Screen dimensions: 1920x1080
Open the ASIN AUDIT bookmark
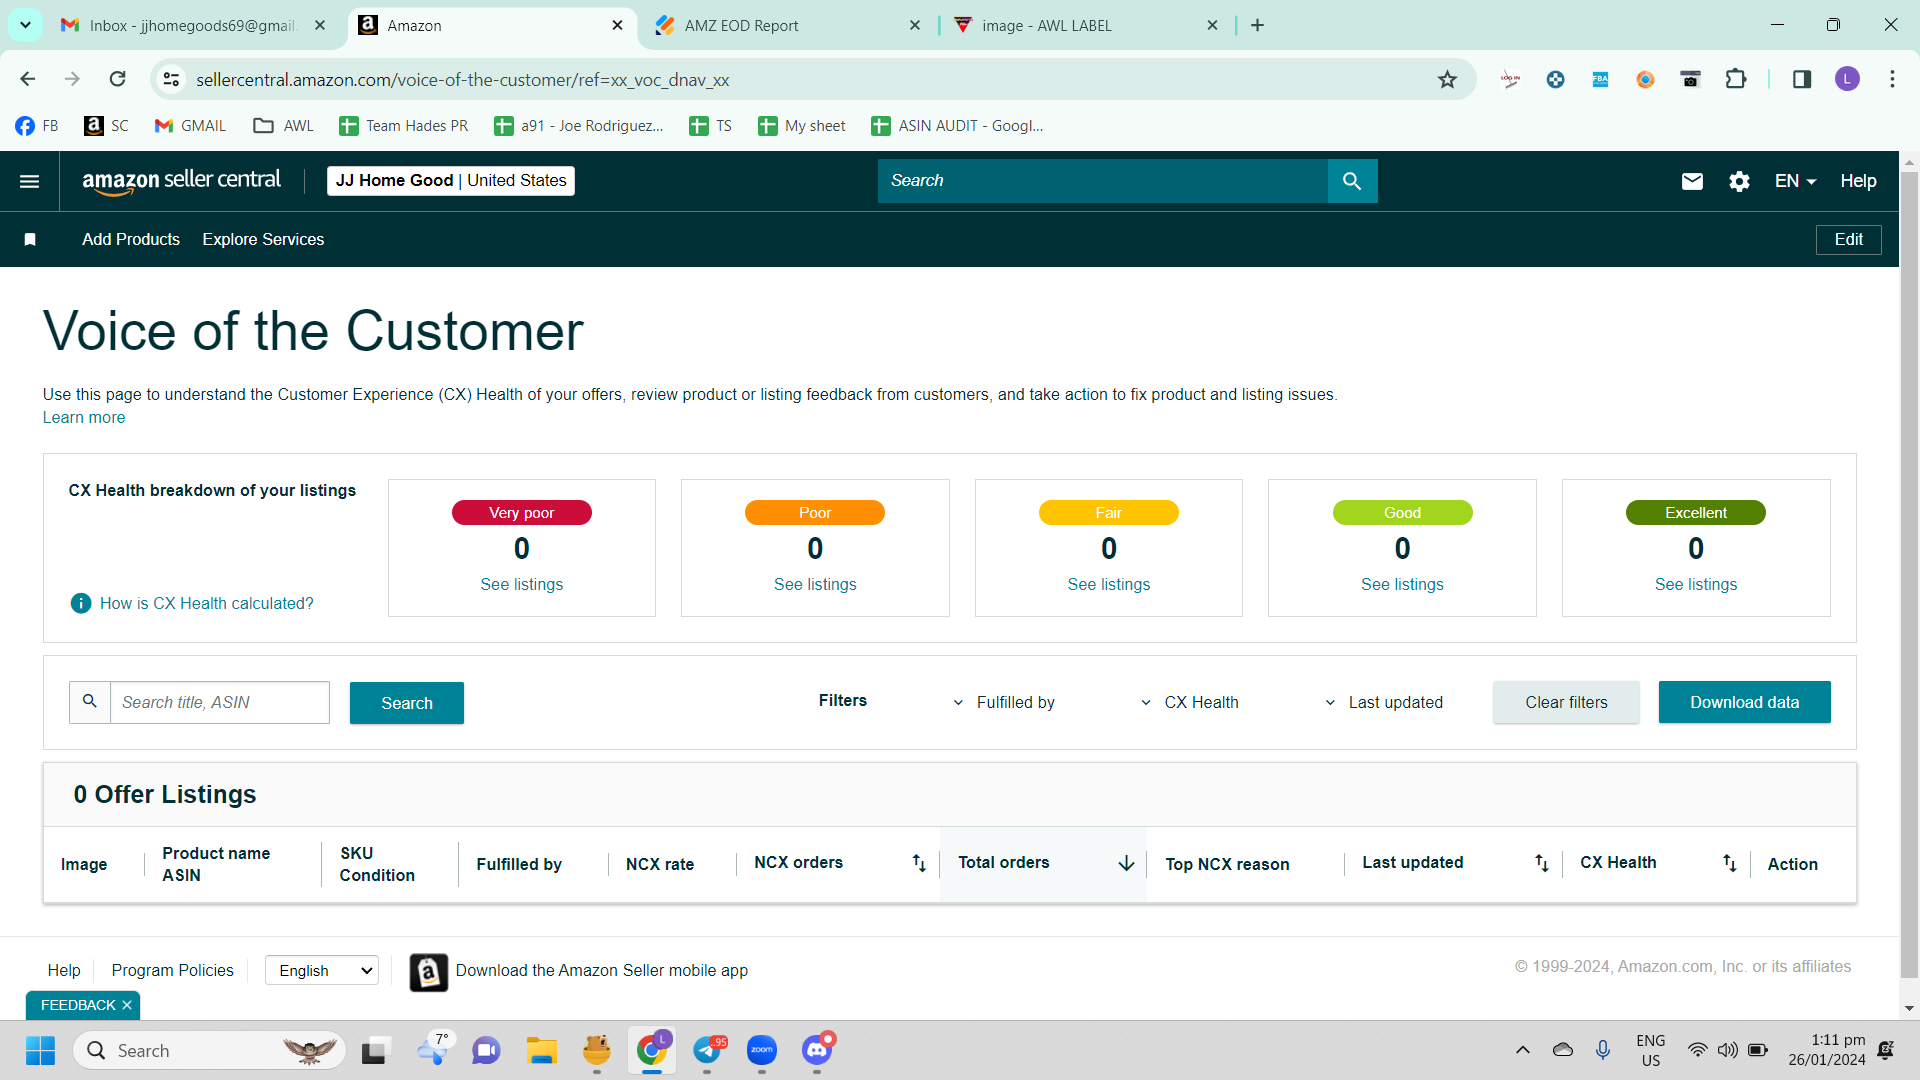tap(957, 126)
